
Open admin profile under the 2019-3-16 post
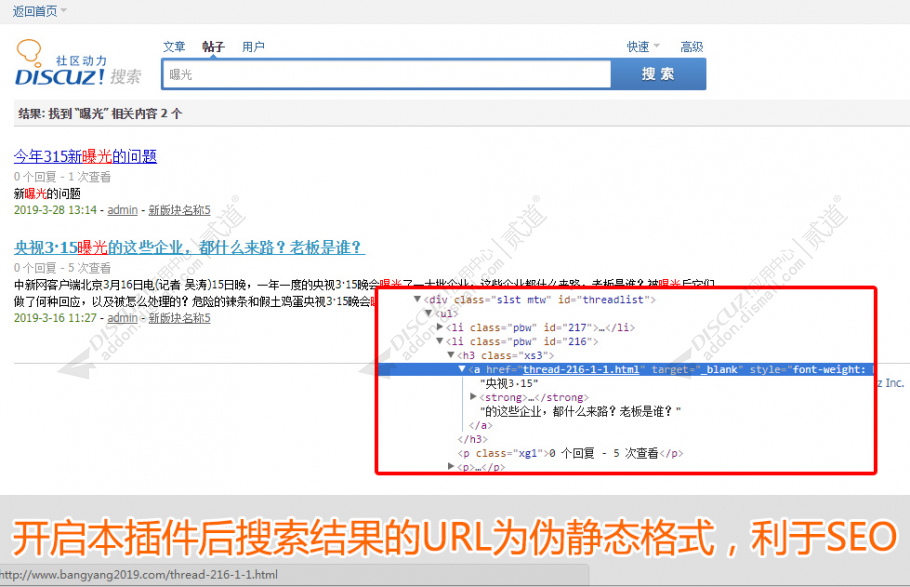pos(122,318)
